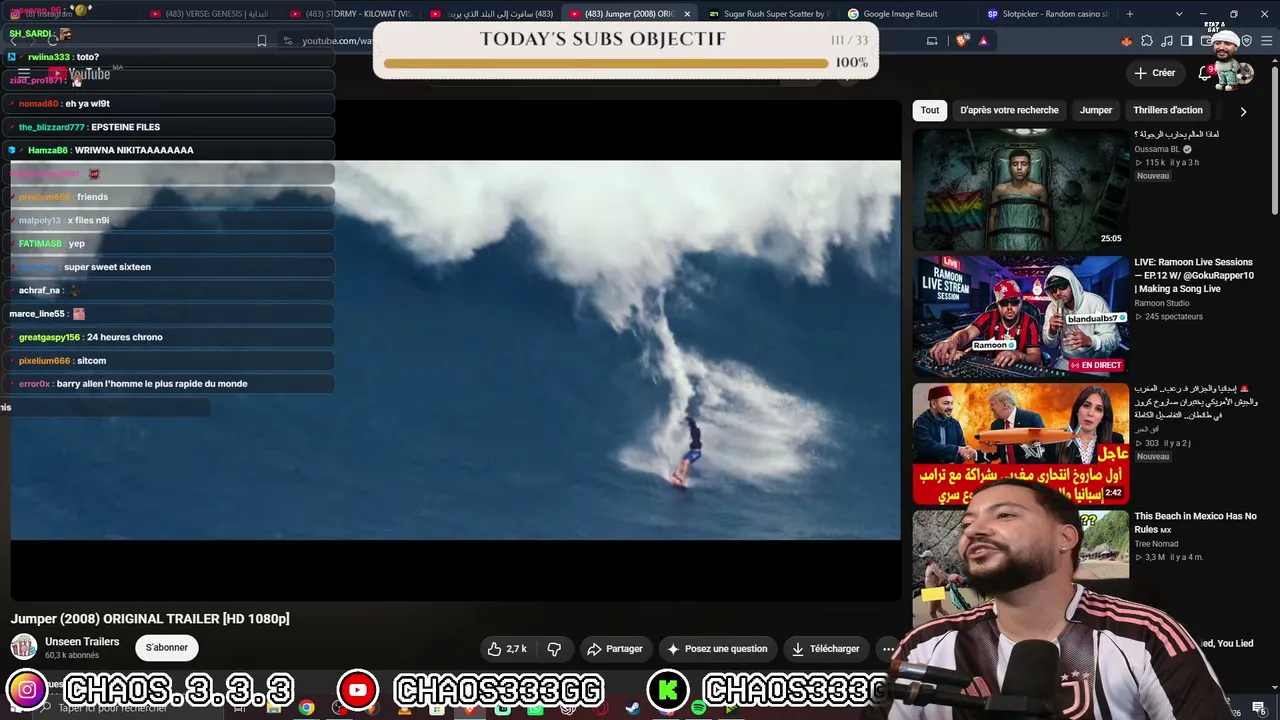Close the Jumper (2008) browser tab
1280x720 pixels.
pyautogui.click(x=687, y=14)
